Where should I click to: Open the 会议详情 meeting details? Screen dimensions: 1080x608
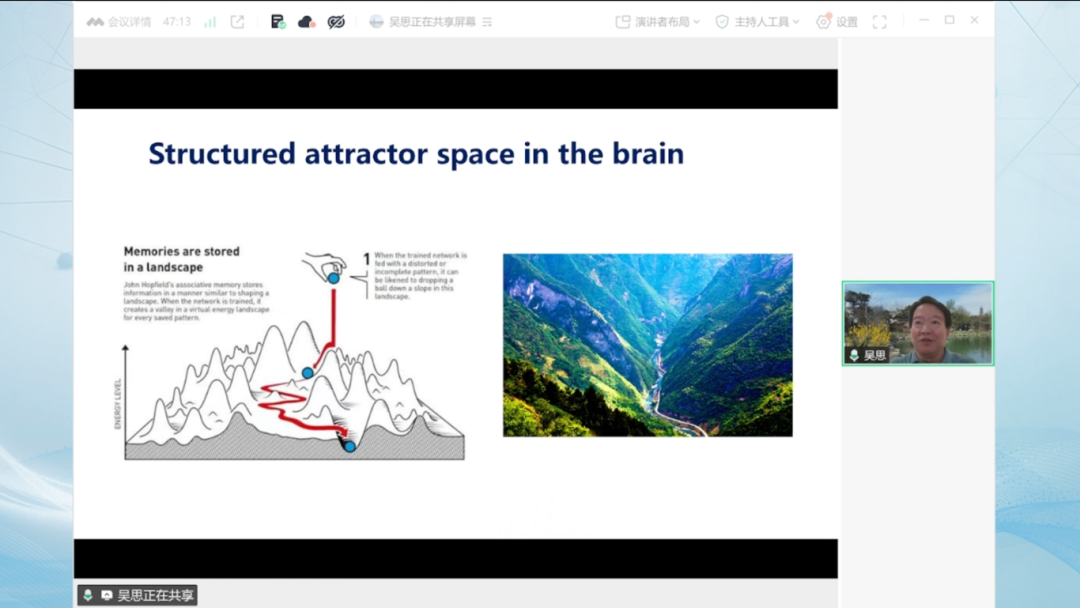[129, 22]
